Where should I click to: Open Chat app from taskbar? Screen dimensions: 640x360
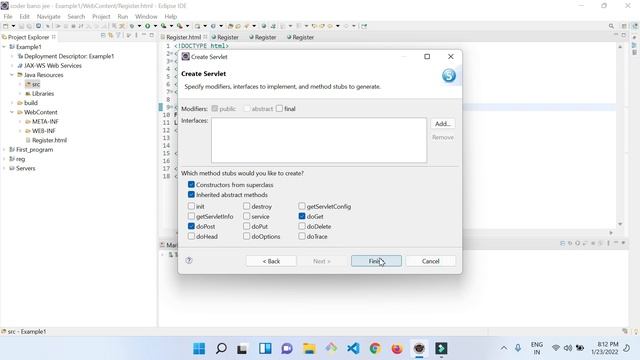coord(287,349)
